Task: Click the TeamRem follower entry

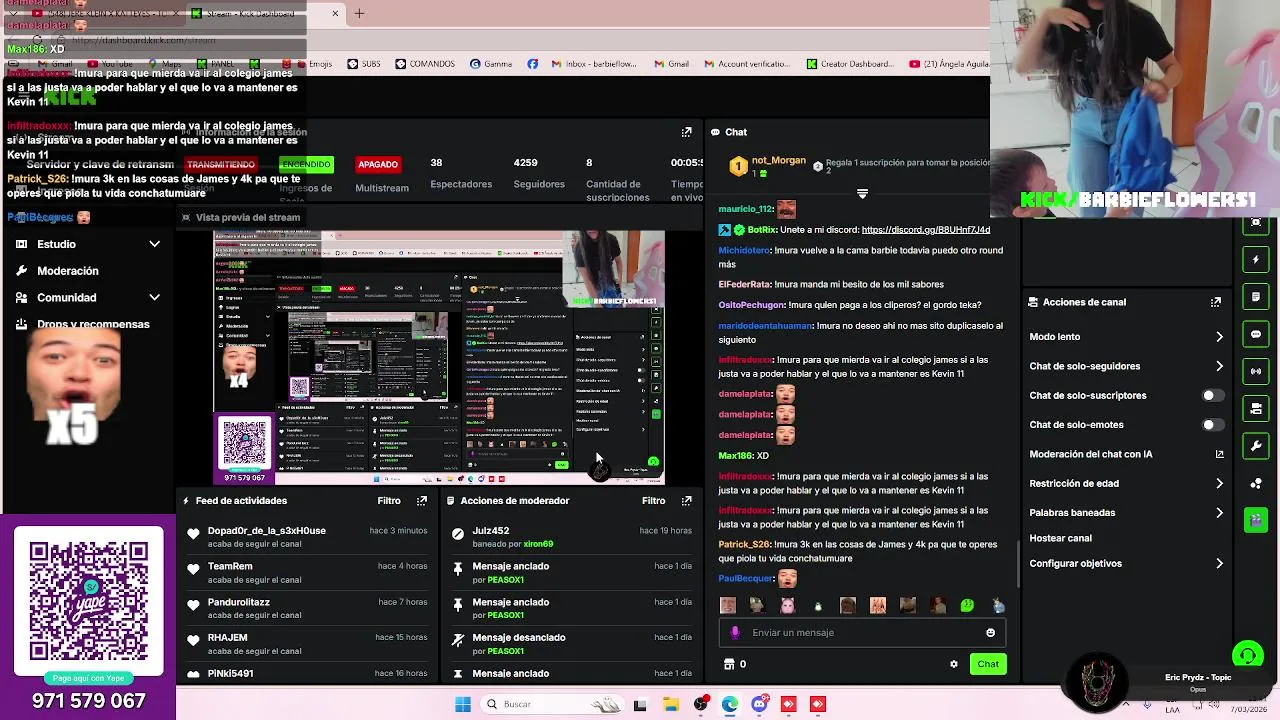Action: (x=308, y=573)
